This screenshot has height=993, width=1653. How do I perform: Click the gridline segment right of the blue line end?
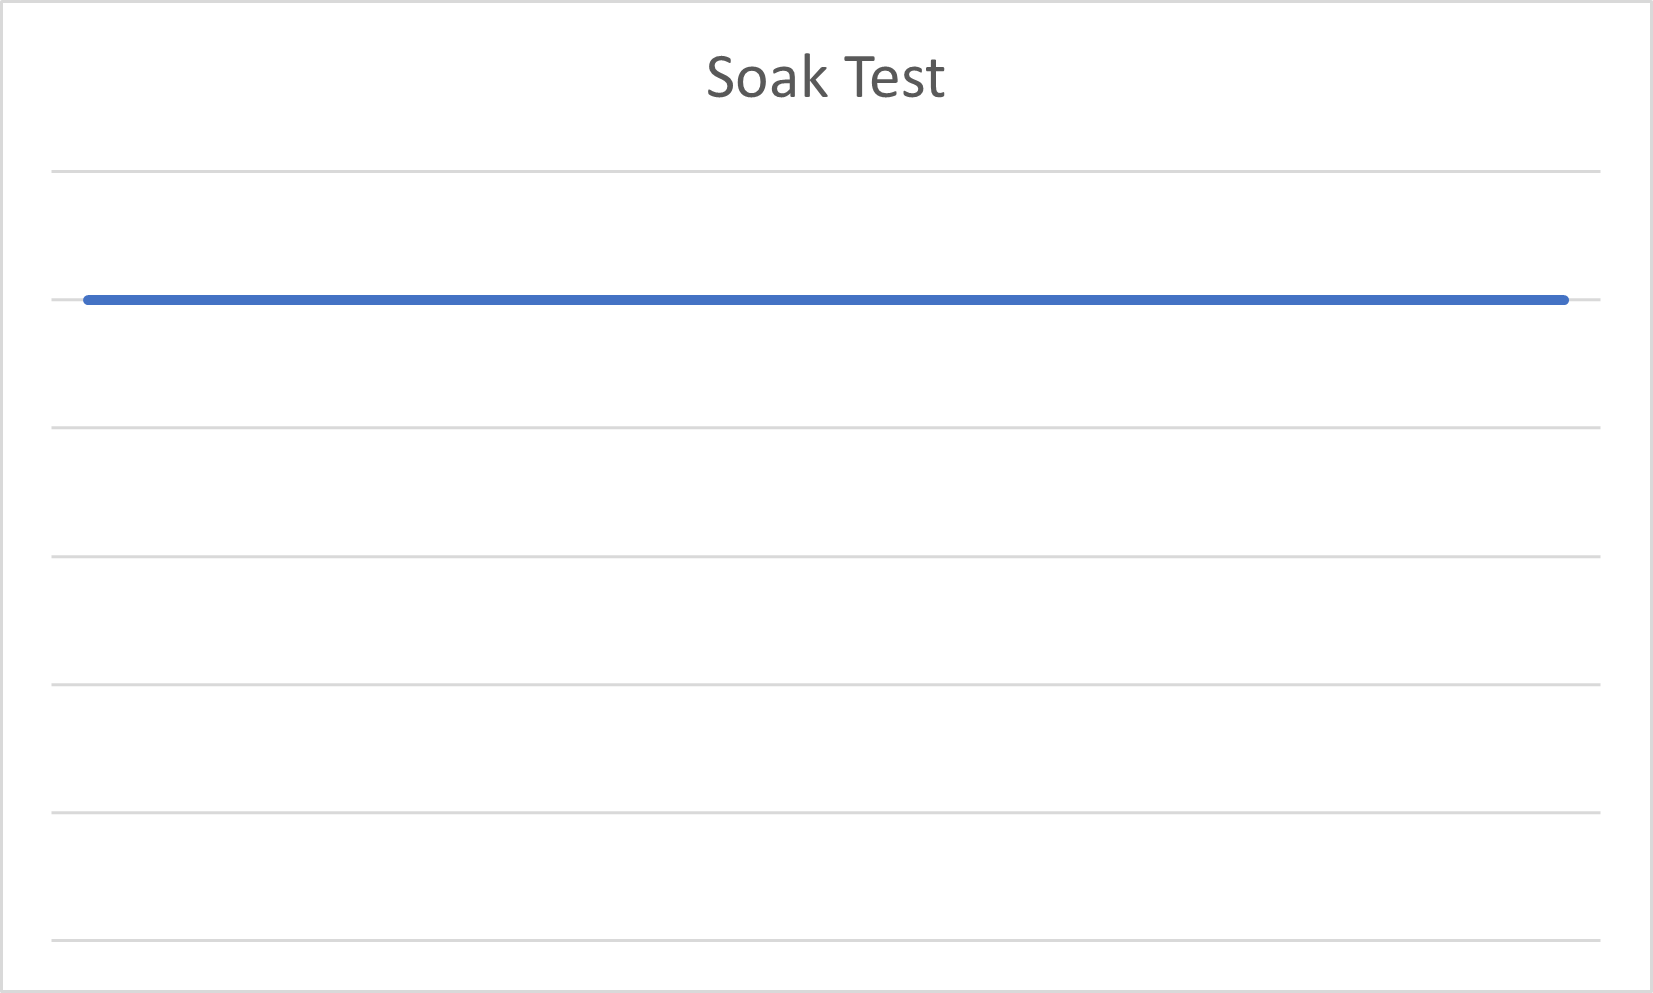pos(1585,300)
